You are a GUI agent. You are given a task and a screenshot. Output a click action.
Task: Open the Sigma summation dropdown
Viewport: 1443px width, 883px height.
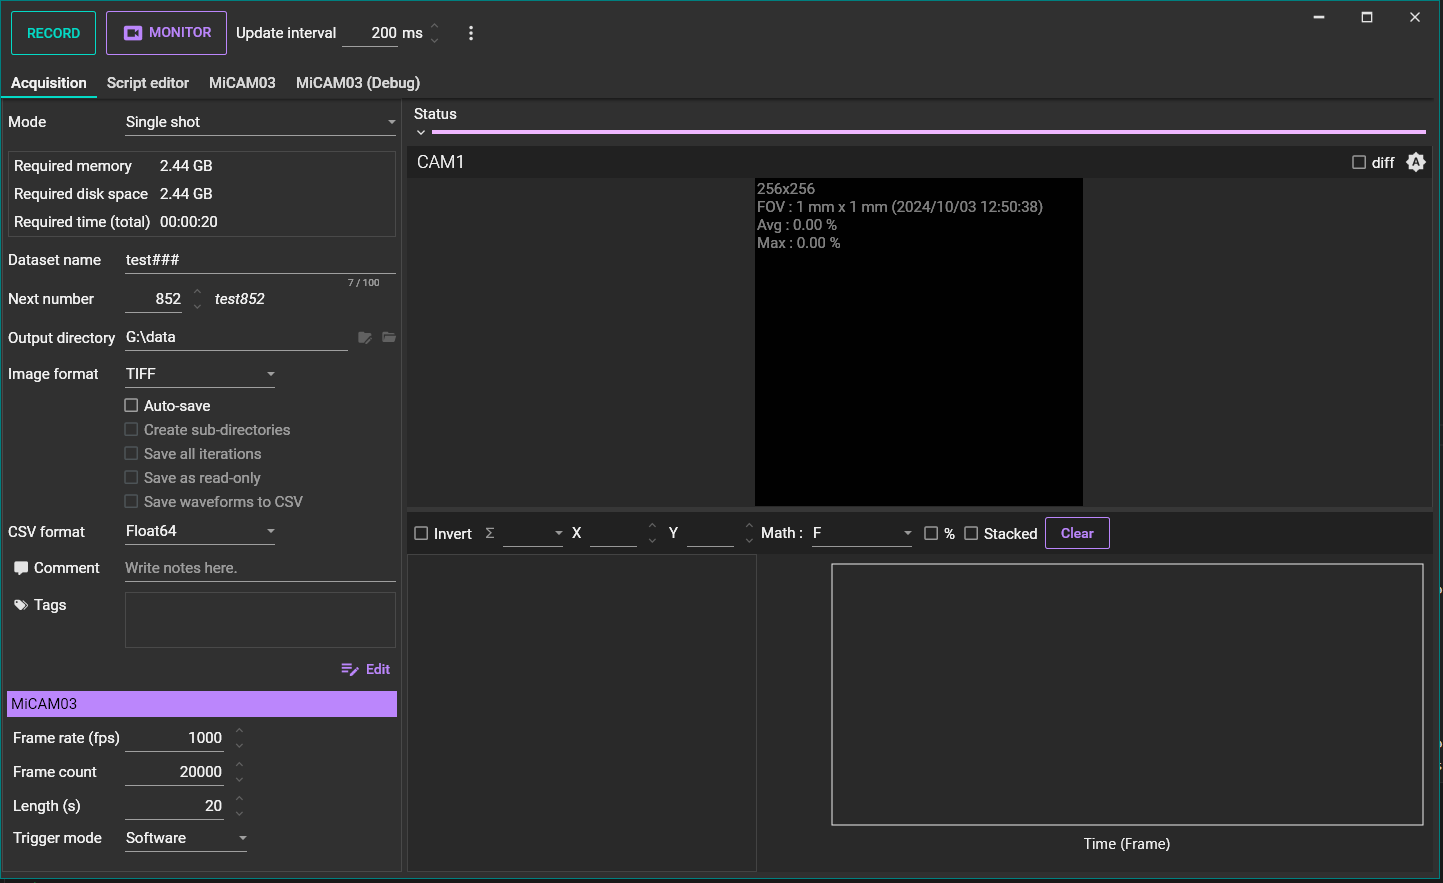click(533, 533)
